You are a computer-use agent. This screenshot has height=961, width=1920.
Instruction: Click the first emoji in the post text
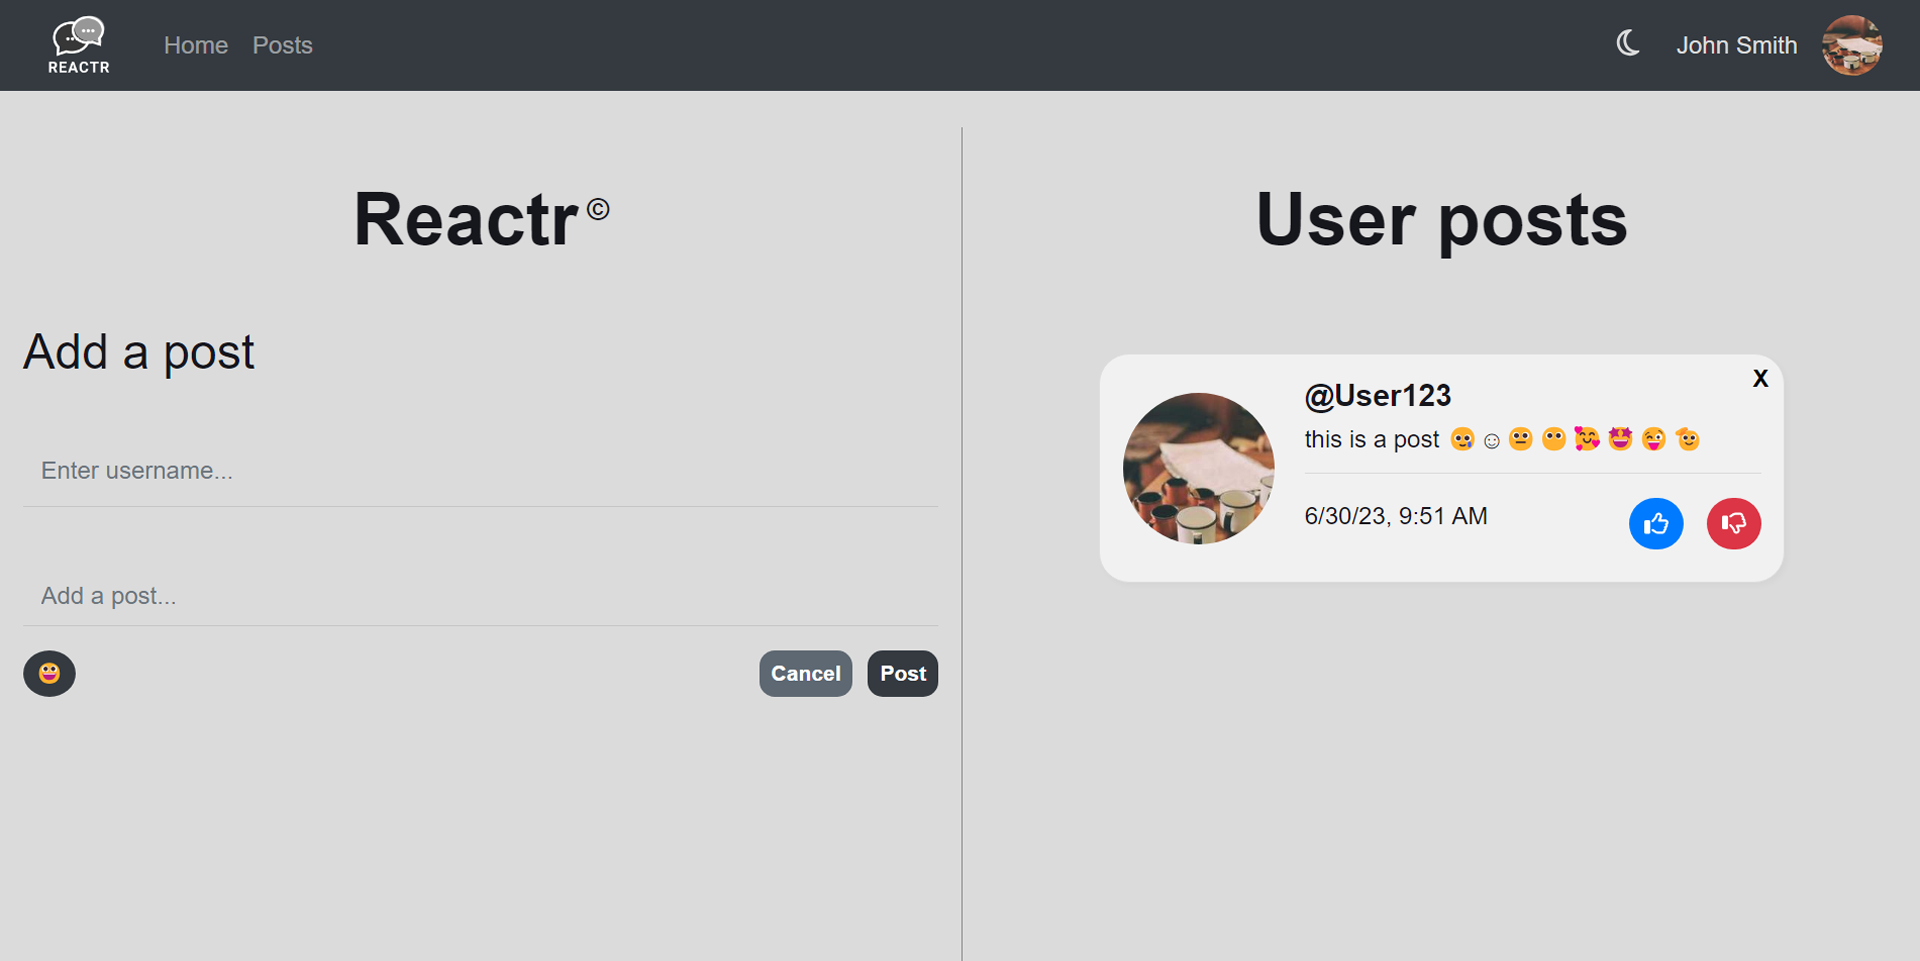(x=1462, y=439)
